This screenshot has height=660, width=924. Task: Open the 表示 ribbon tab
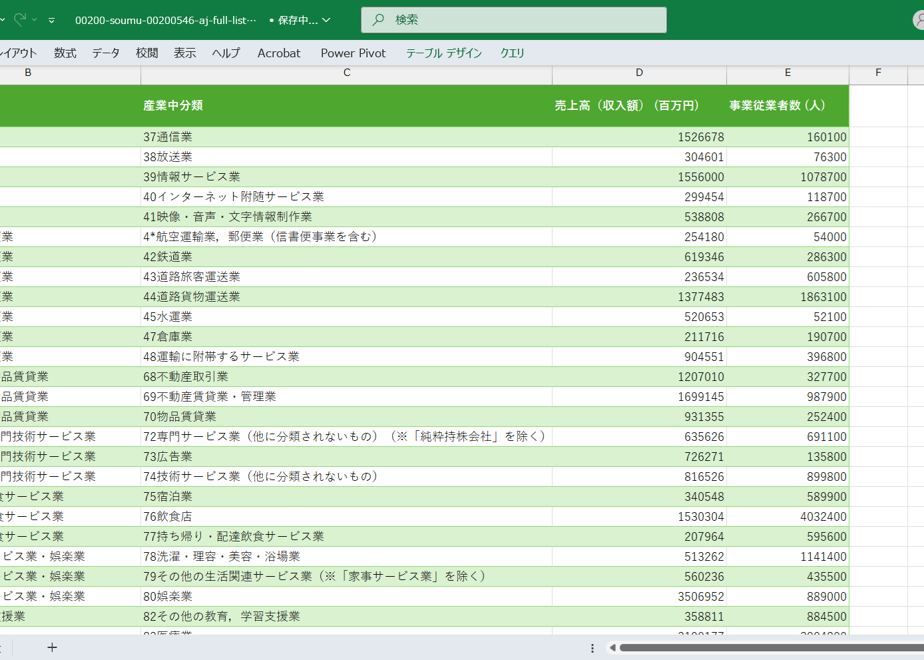(x=184, y=53)
